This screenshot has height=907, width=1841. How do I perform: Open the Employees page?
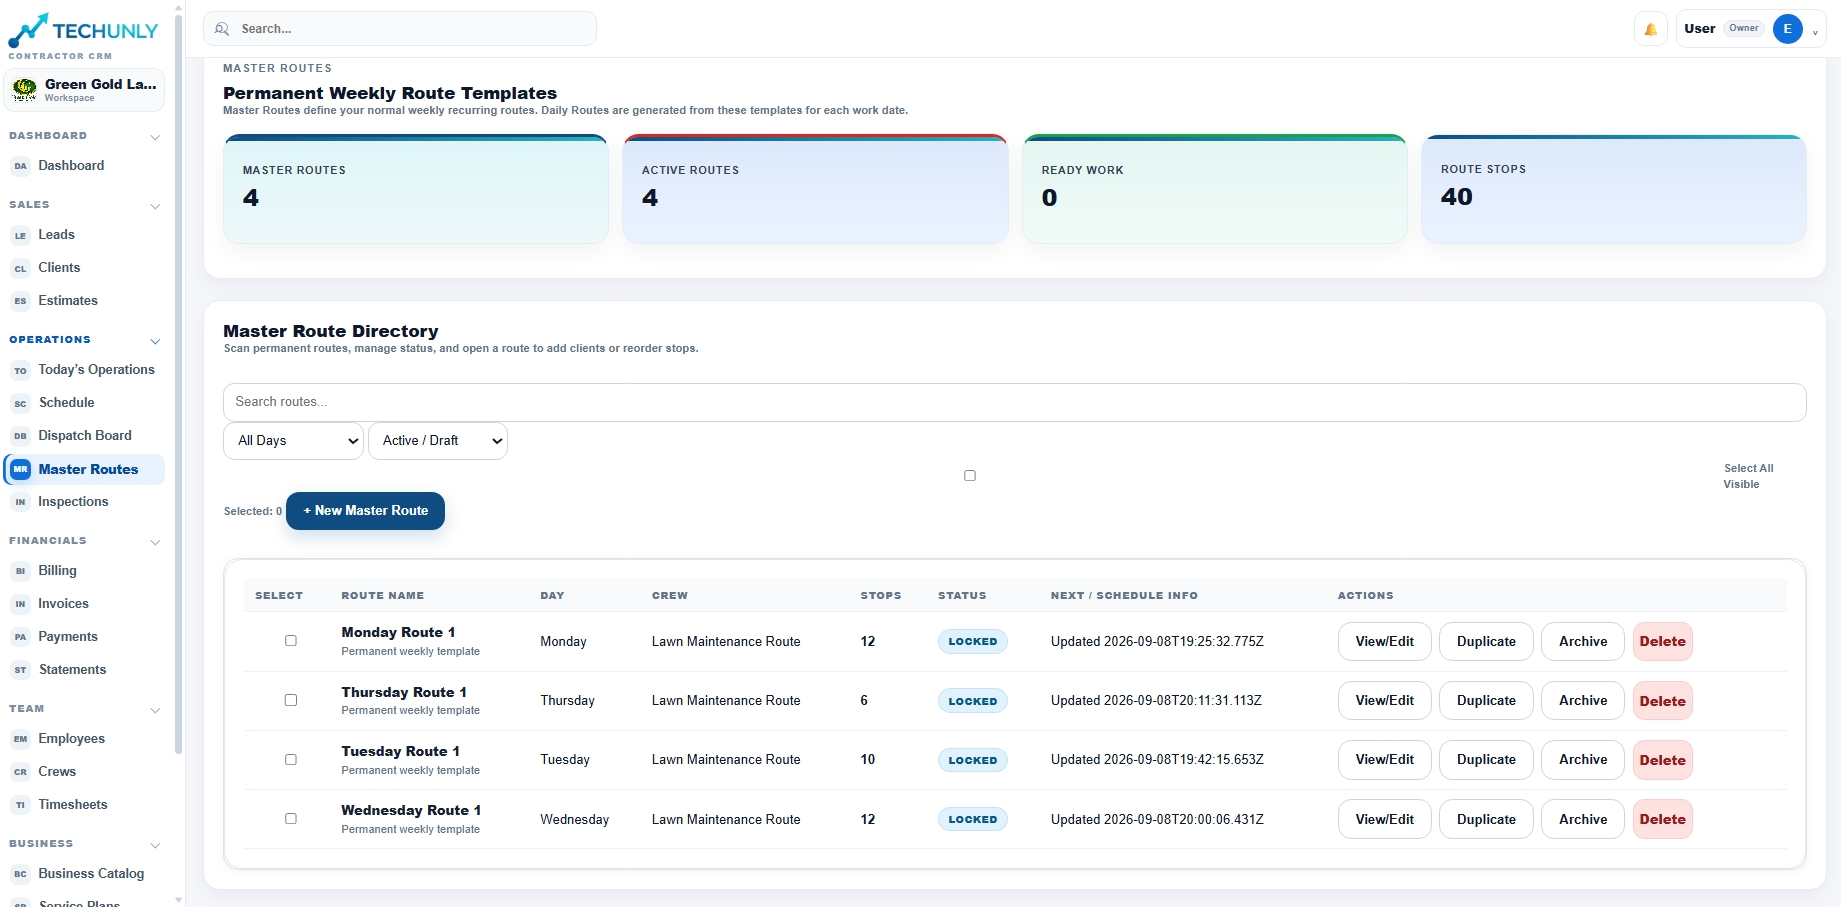point(84,739)
